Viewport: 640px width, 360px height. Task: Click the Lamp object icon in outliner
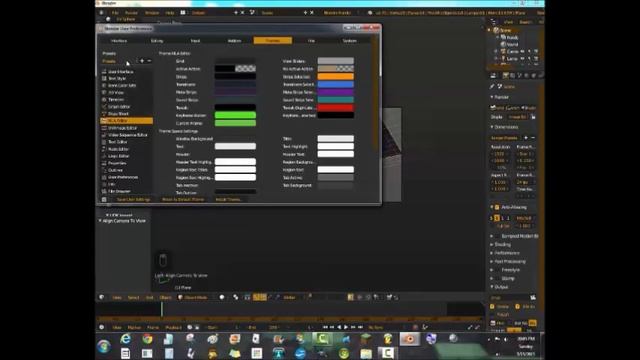pos(503,59)
